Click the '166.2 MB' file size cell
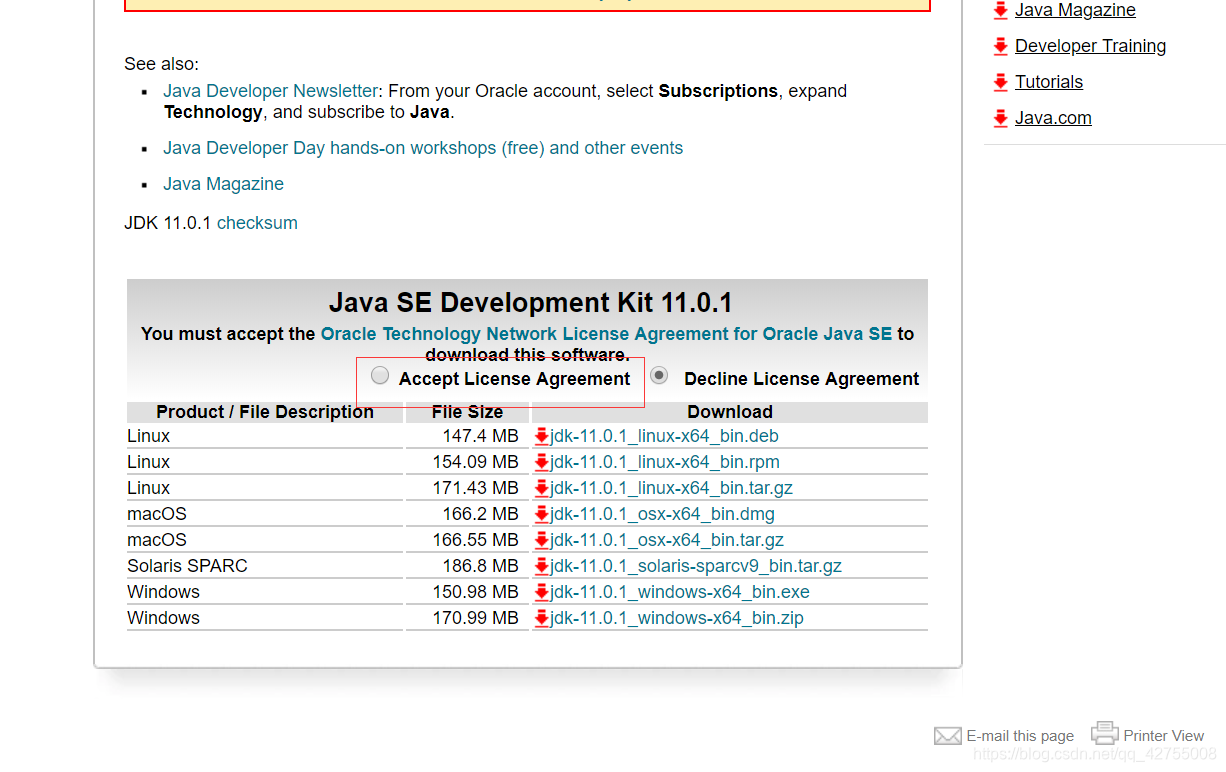Image resolution: width=1226 pixels, height=772 pixels. 467,514
